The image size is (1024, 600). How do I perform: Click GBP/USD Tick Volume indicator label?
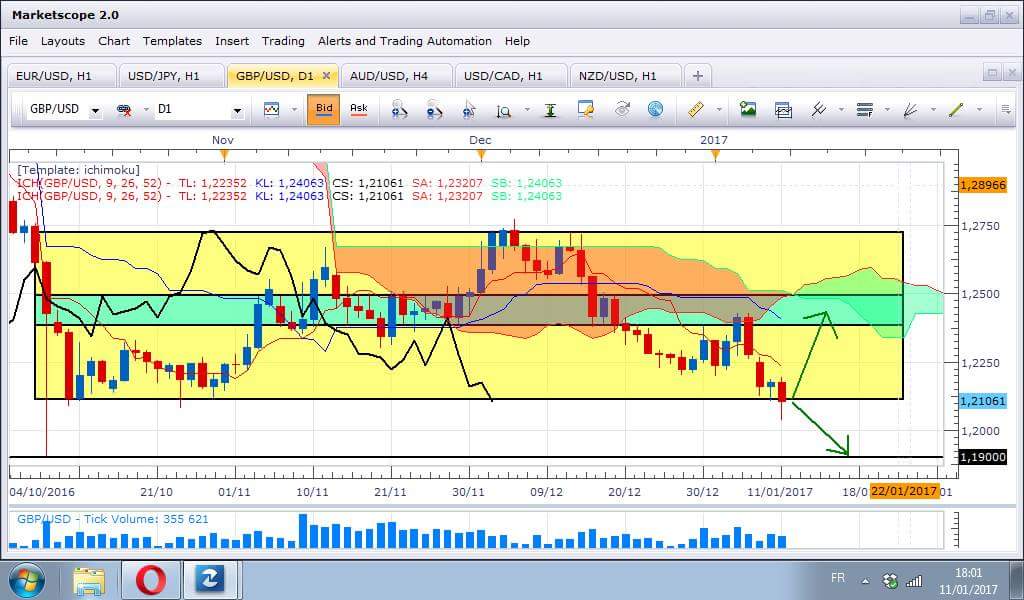(112, 519)
